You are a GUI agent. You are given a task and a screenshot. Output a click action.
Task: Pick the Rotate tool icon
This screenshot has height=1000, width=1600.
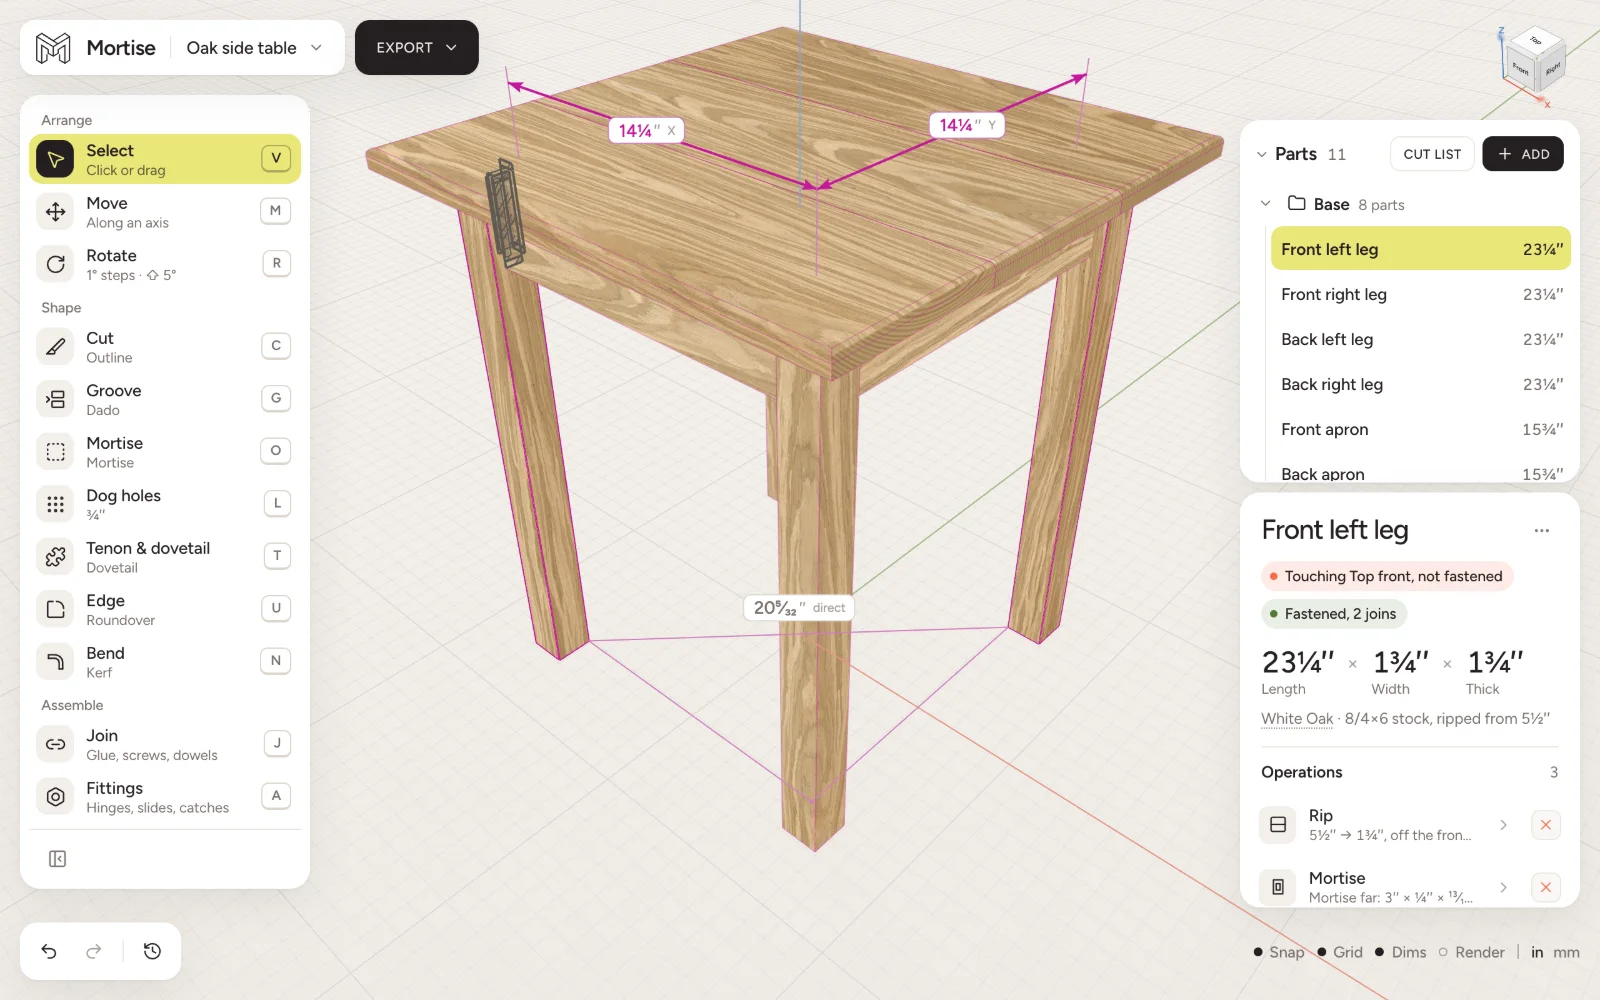[x=56, y=264]
